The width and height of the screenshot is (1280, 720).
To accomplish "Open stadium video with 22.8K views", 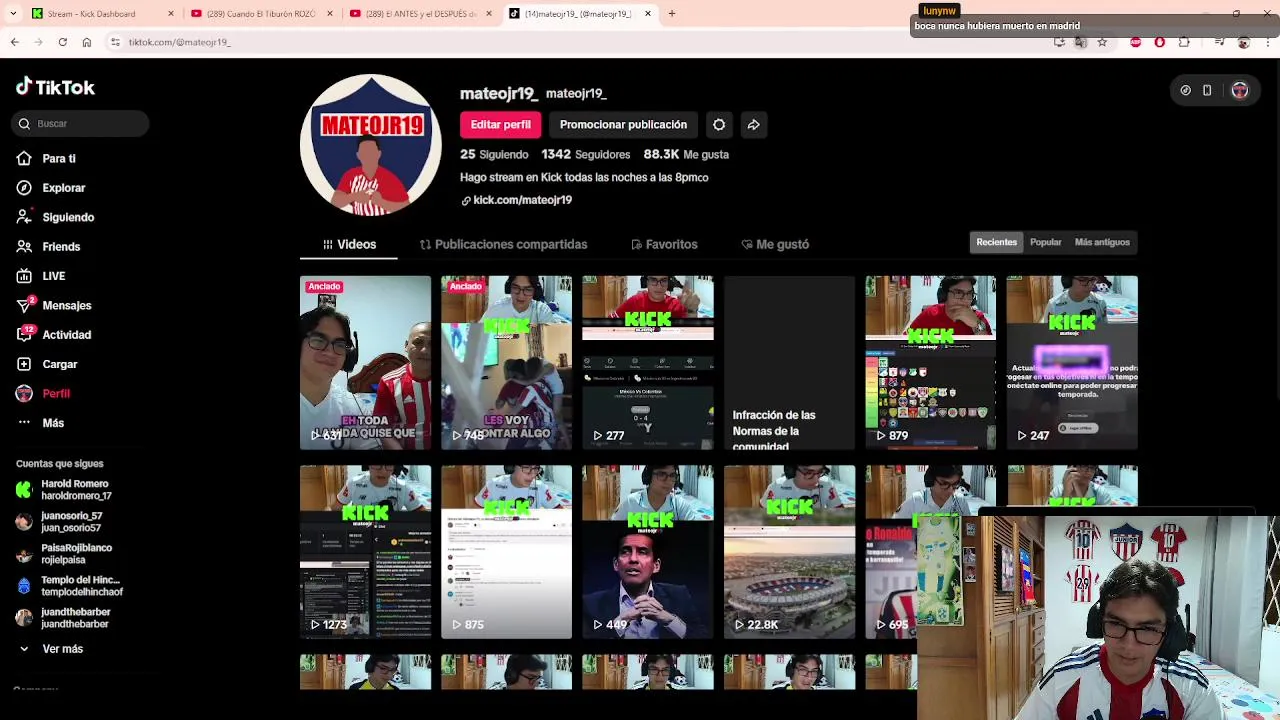I will pos(789,552).
